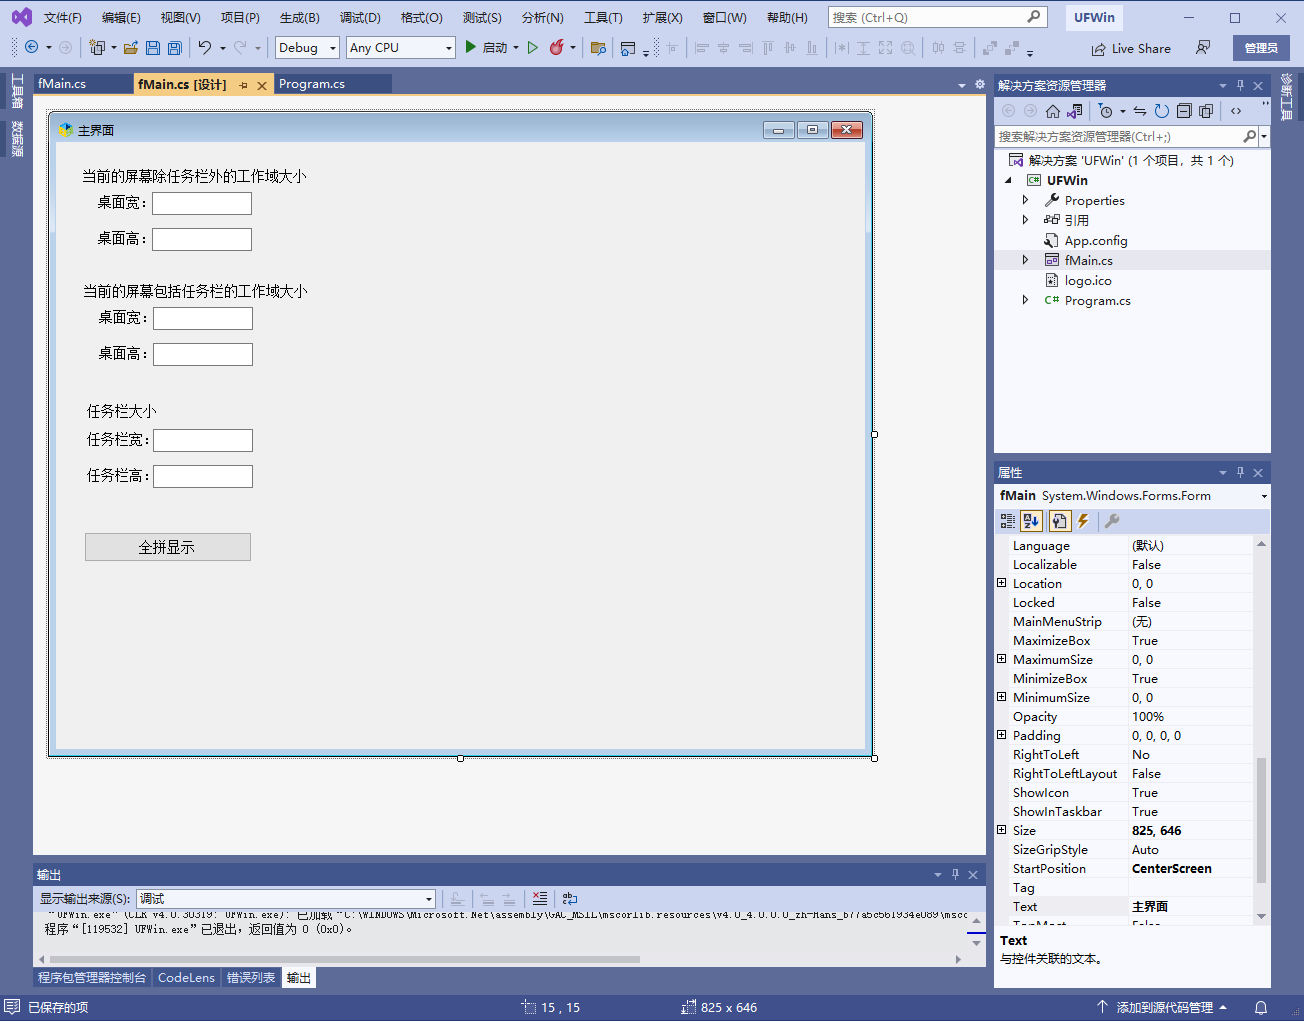
Task: Click the Pending Changes Filter clock icon
Action: pyautogui.click(x=1105, y=111)
